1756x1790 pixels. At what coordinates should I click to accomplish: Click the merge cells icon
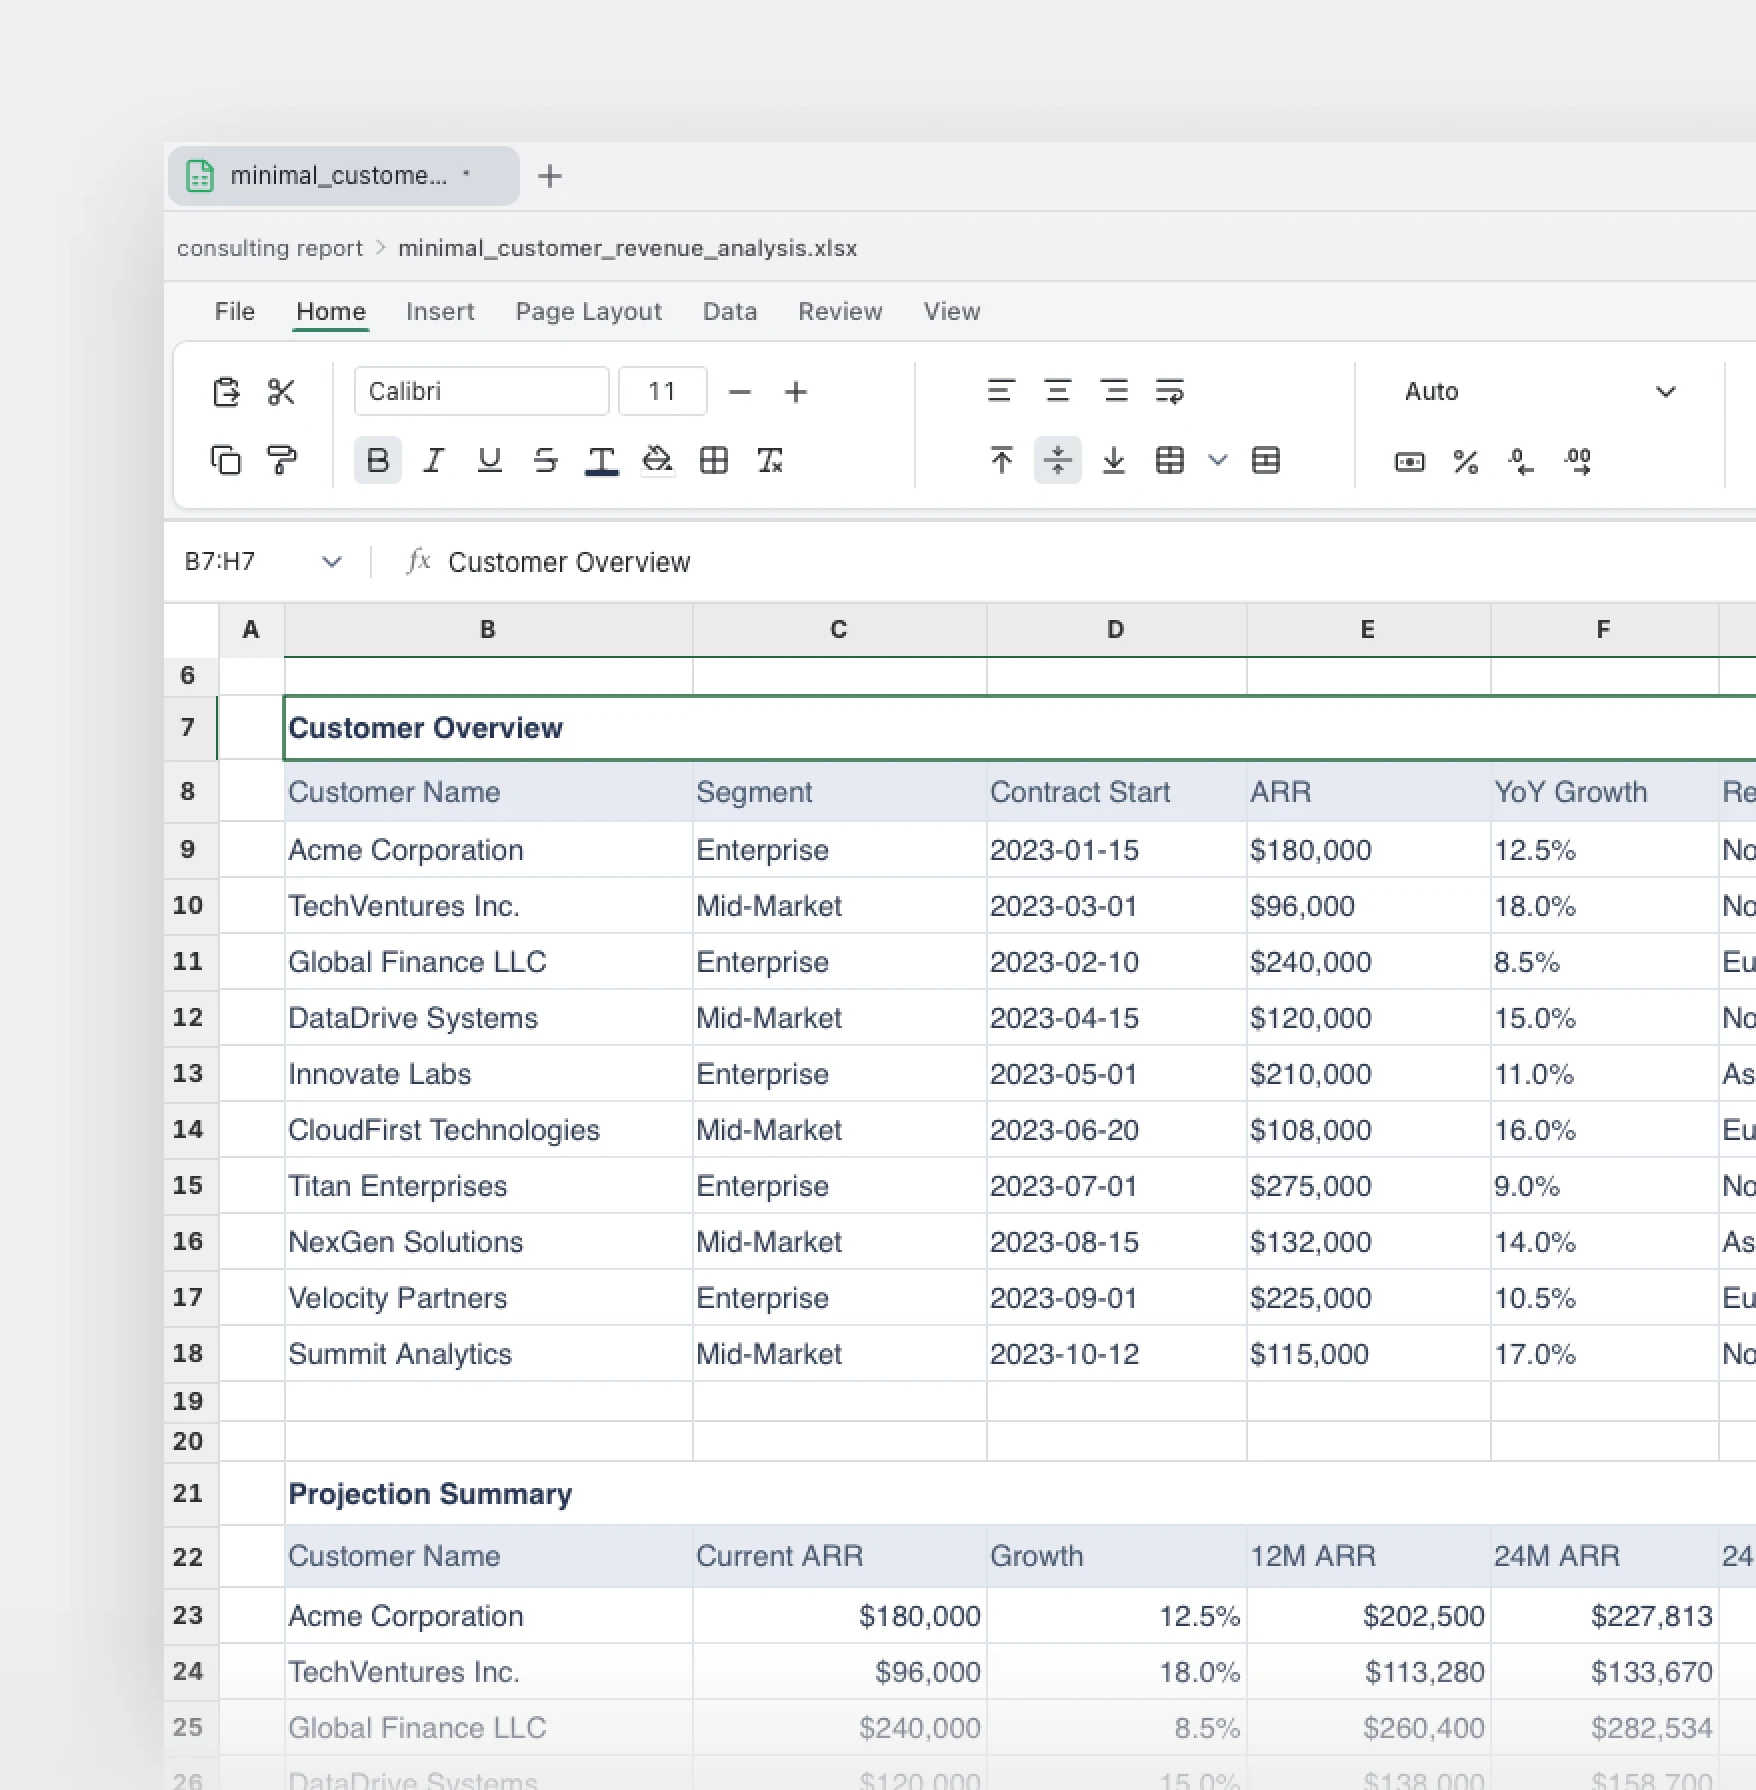click(x=1170, y=460)
